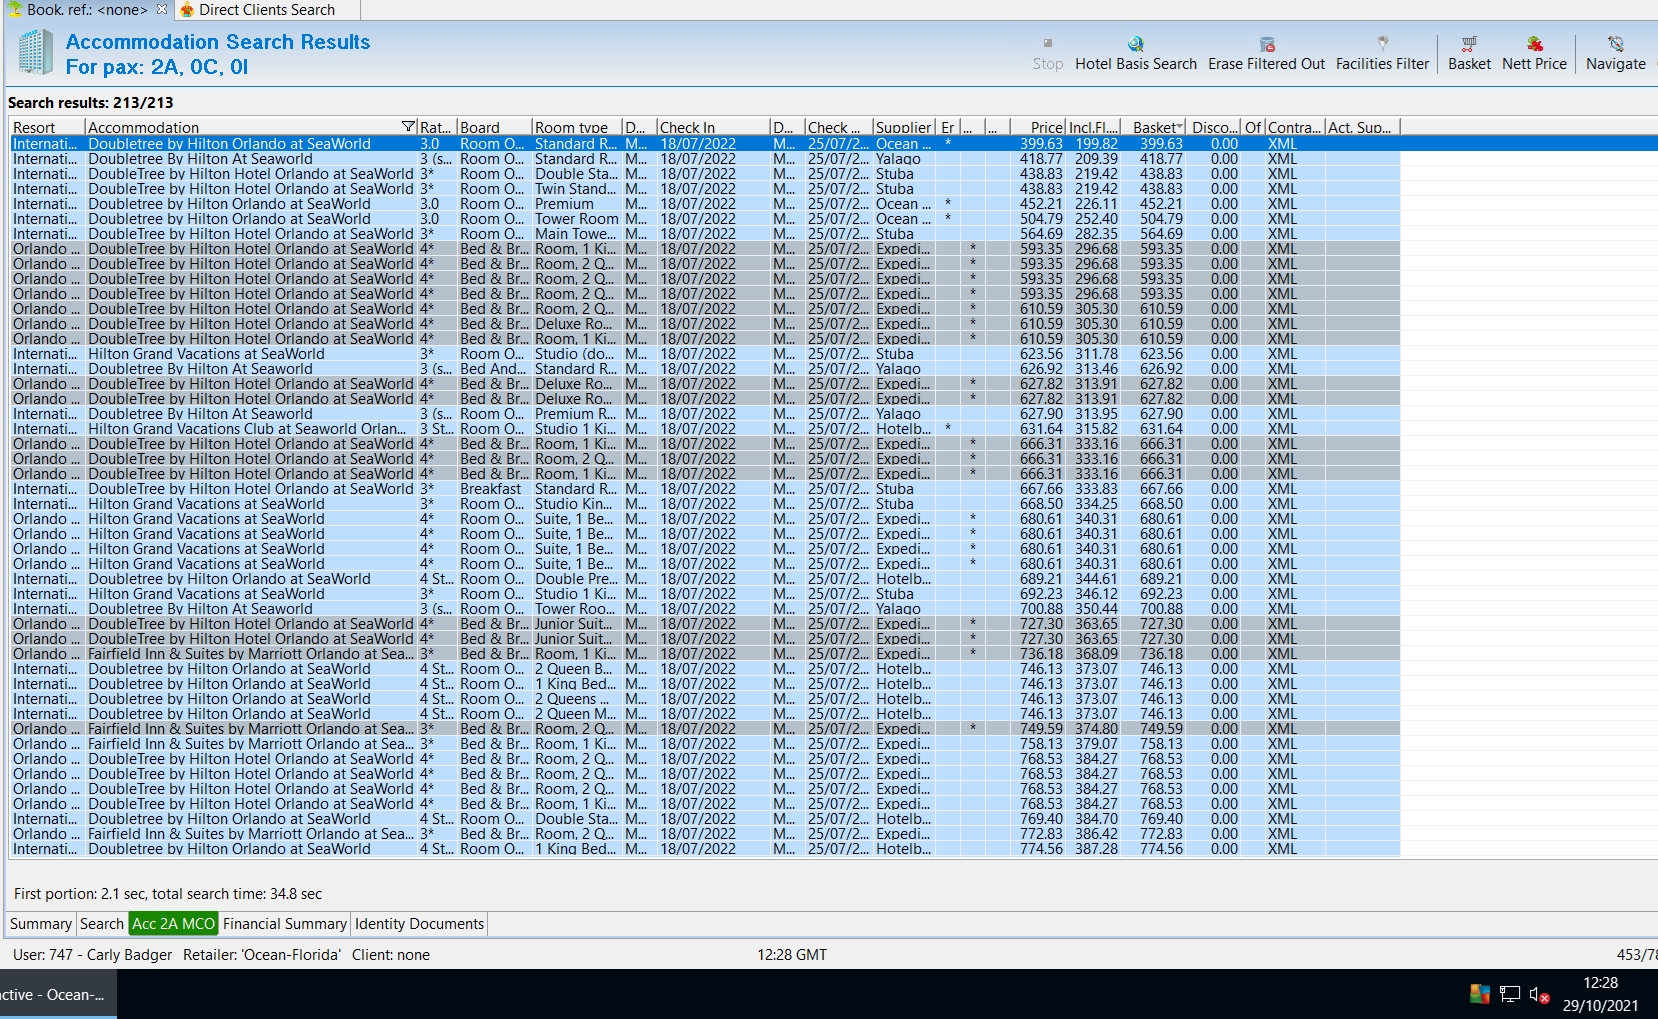Click the Board column header
Screen dimensions: 1658x1019
494,127
